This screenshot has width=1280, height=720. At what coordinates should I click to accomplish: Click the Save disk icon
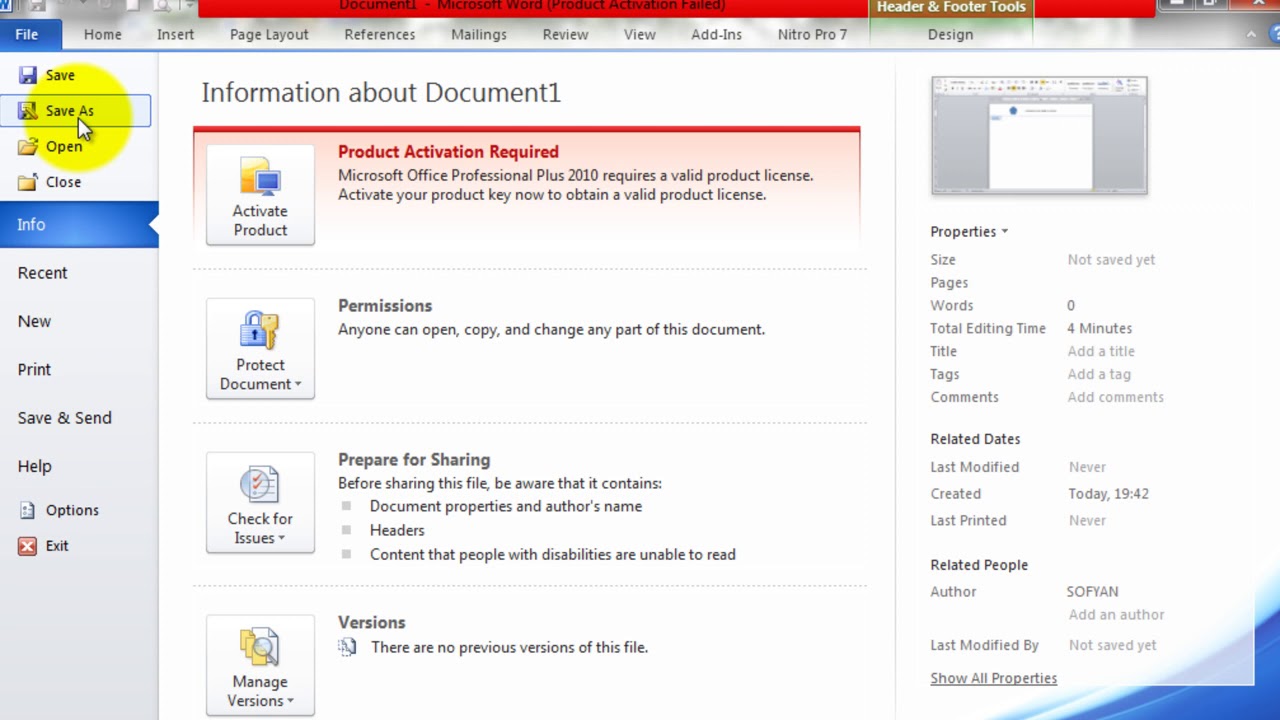[28, 75]
